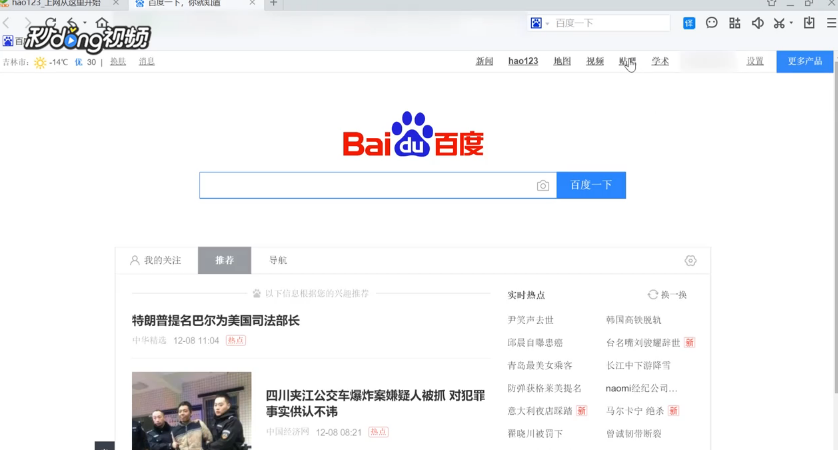The width and height of the screenshot is (838, 450).
Task: Open headline 四川夹江公交车爆炸案嫌疑人被抓
Action: coord(375,404)
